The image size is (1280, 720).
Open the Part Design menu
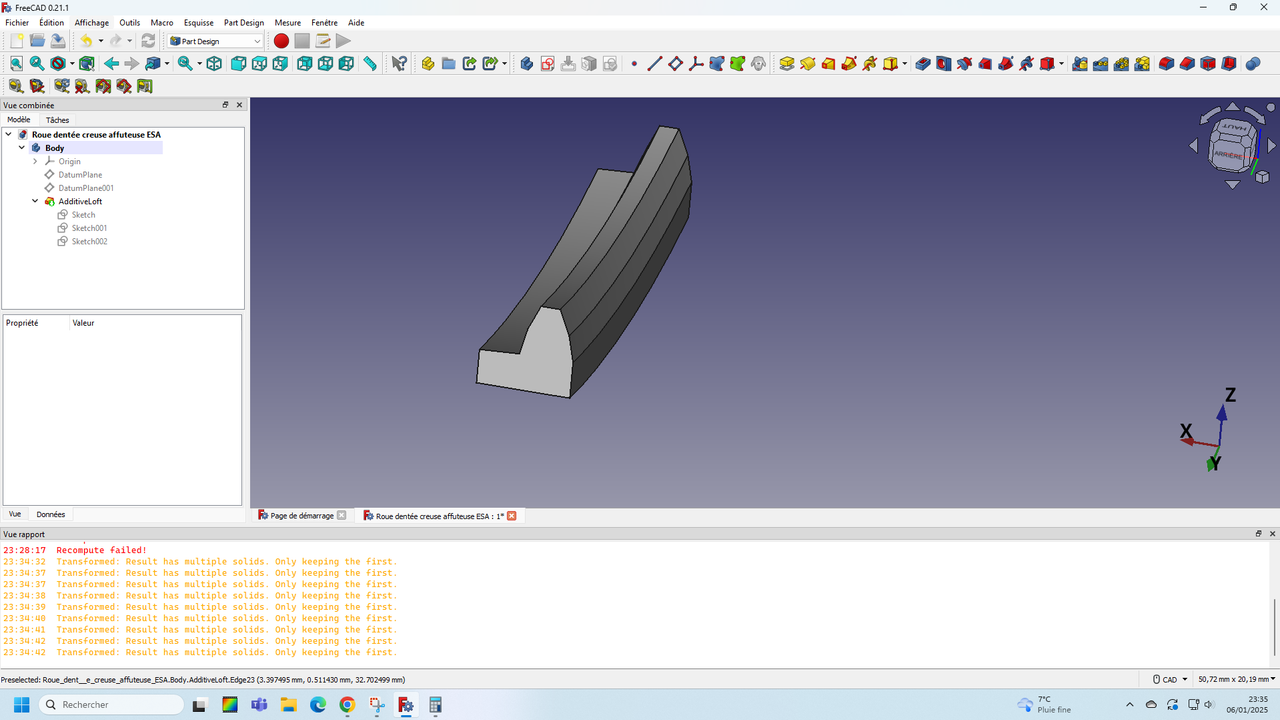click(244, 22)
